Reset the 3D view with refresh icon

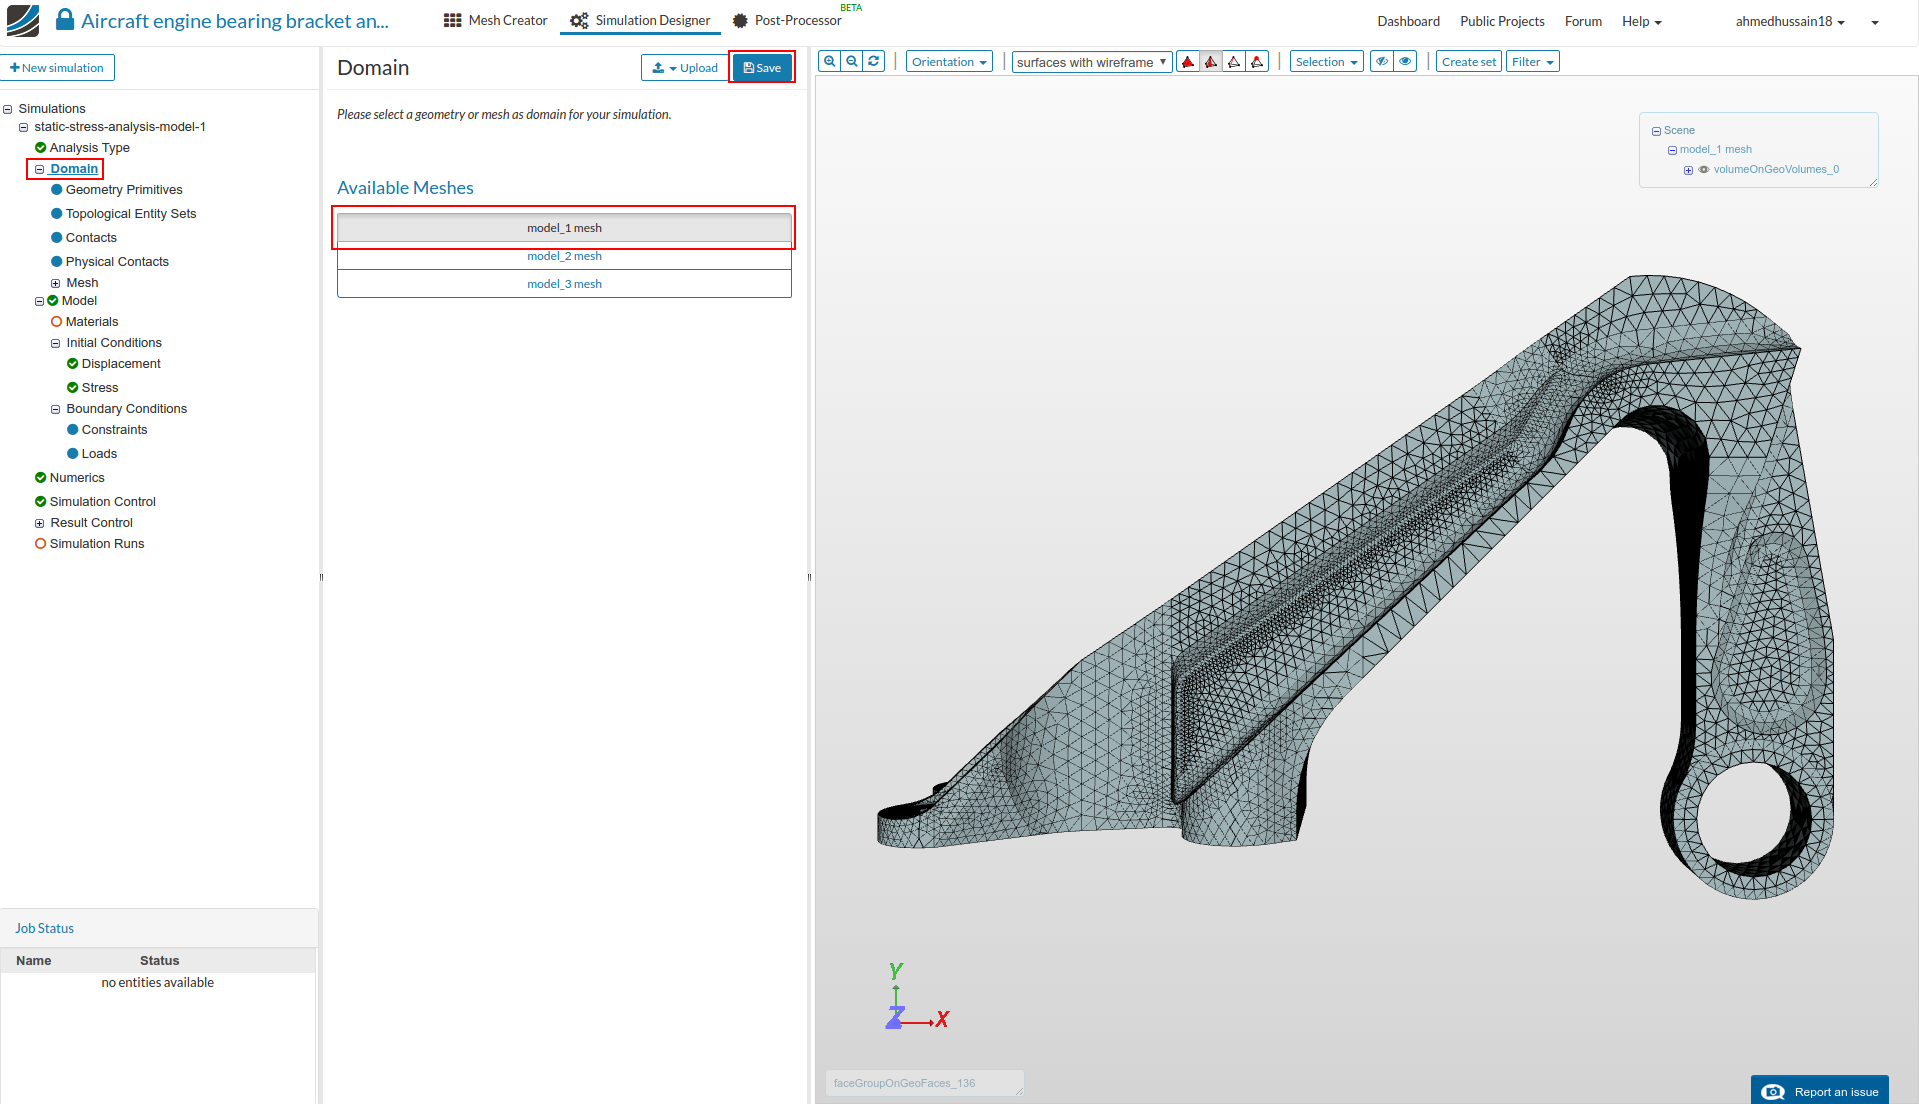(874, 62)
